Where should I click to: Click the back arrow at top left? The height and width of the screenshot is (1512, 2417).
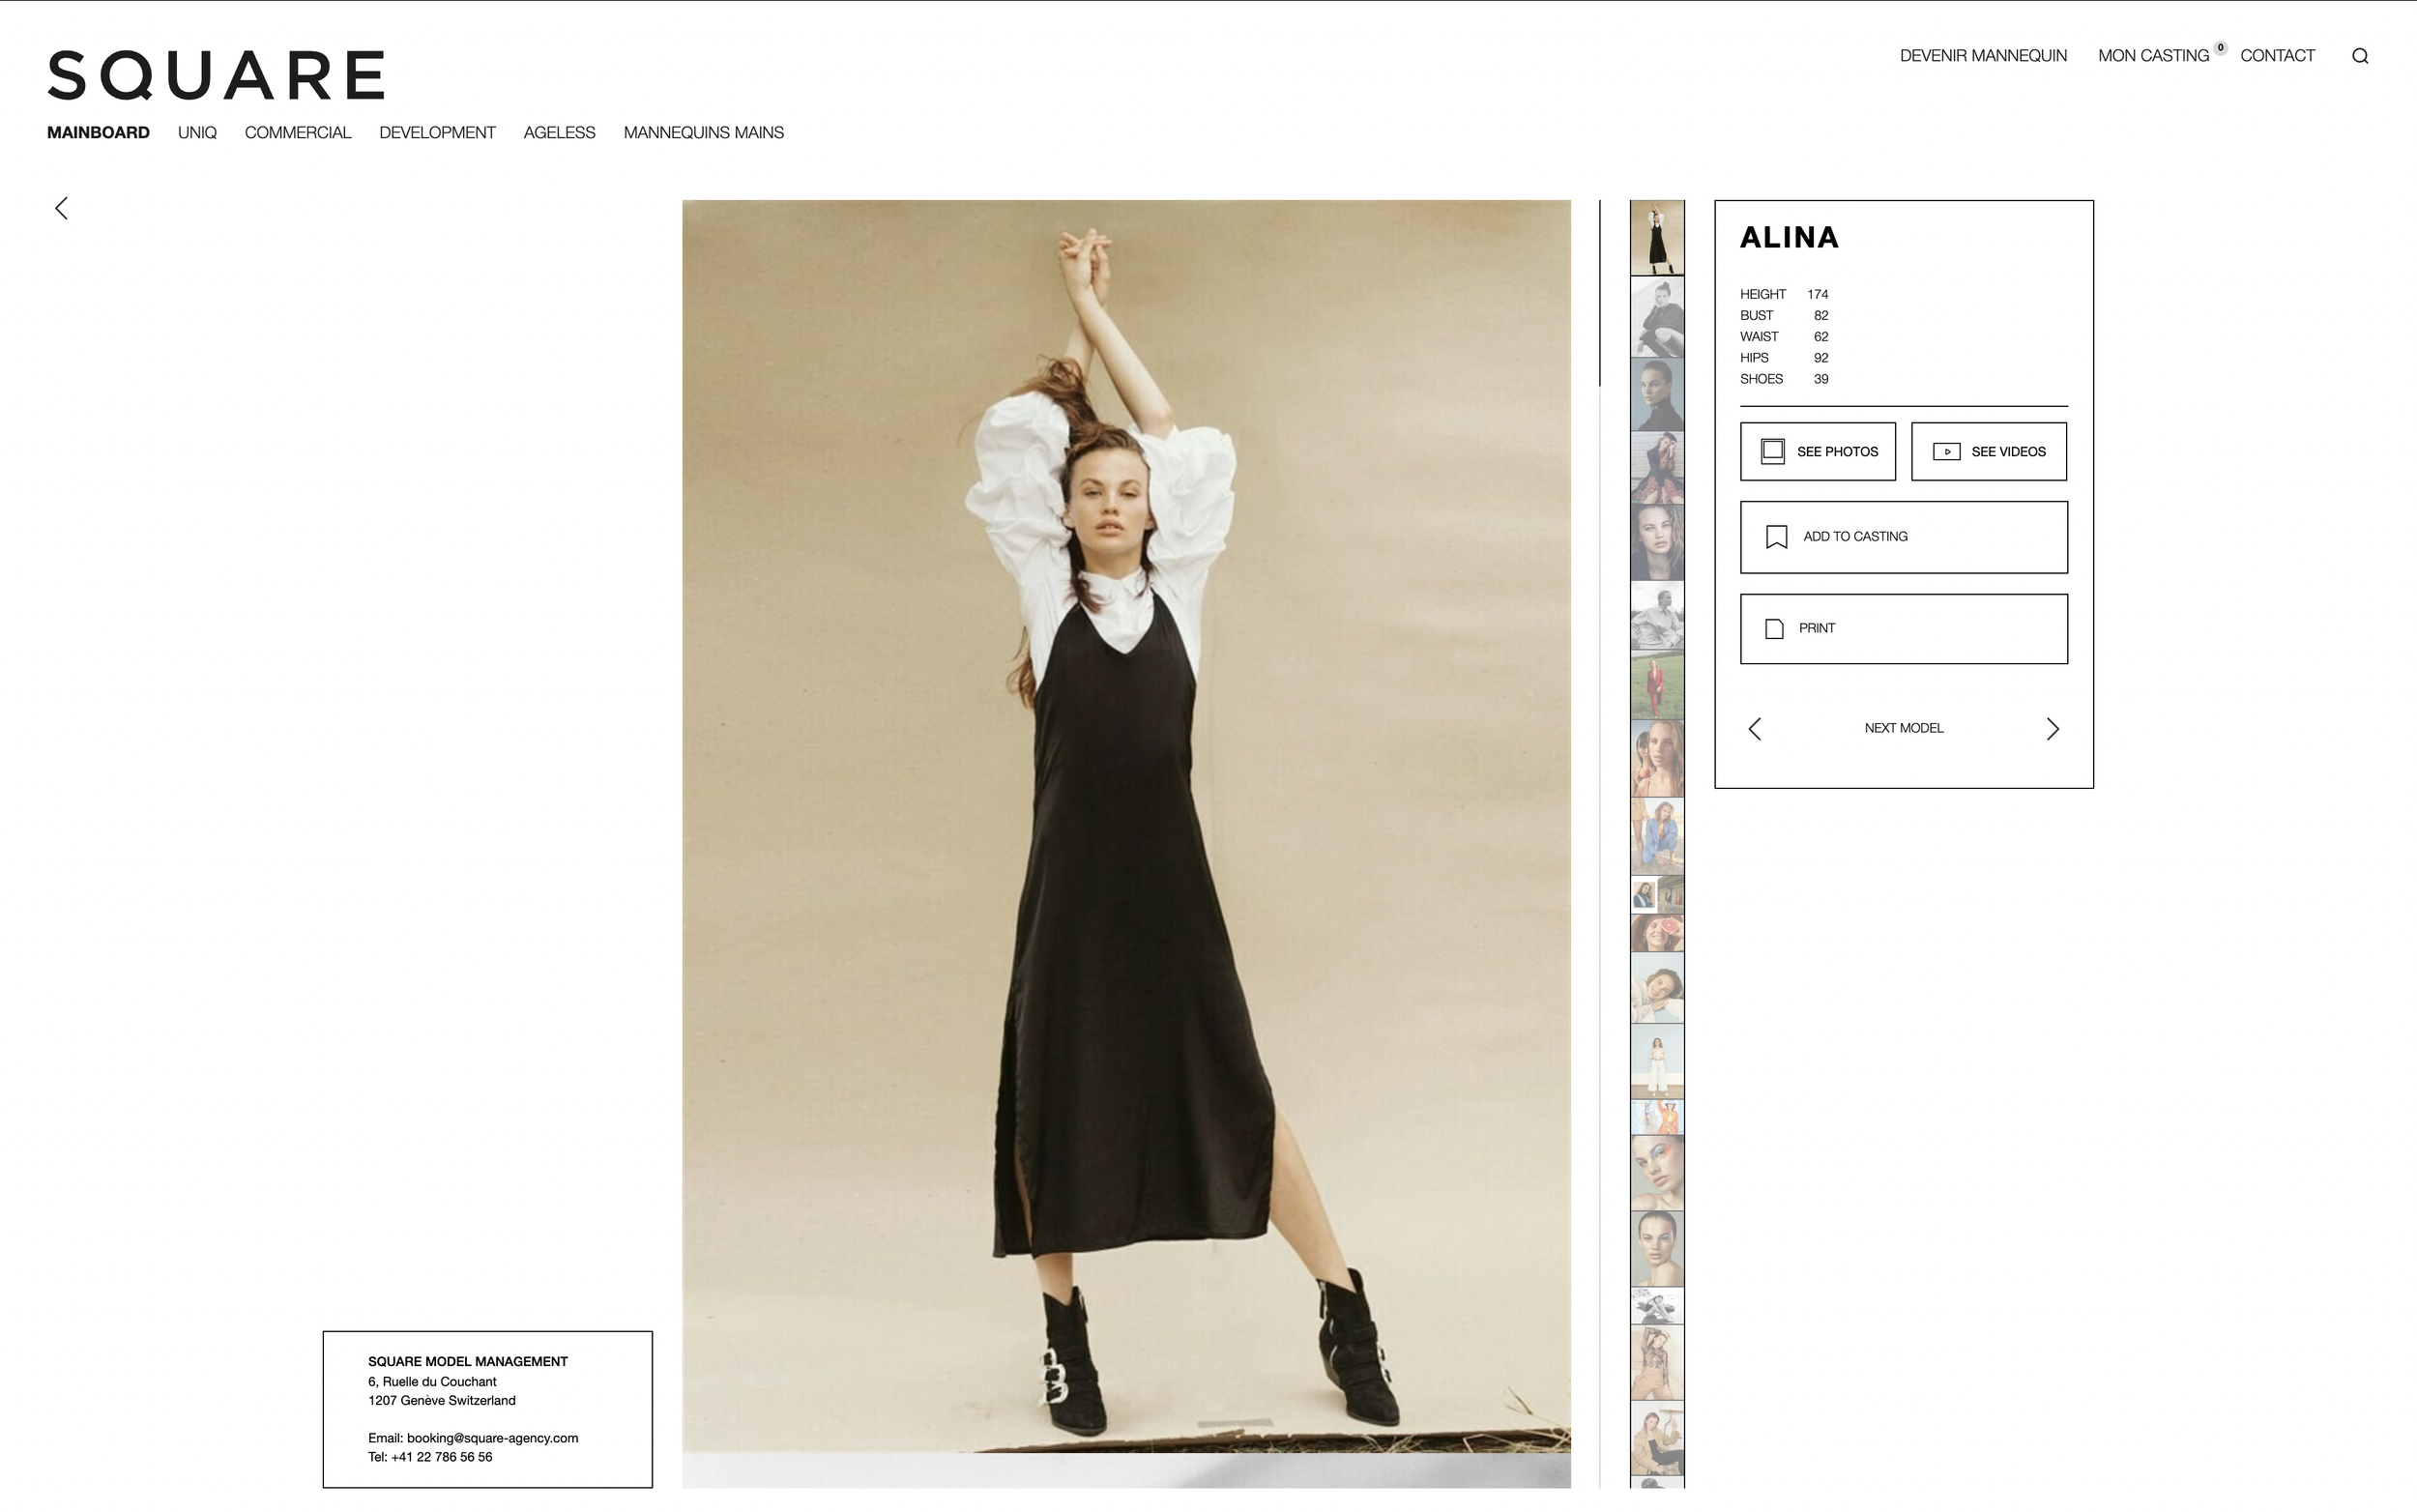62,208
